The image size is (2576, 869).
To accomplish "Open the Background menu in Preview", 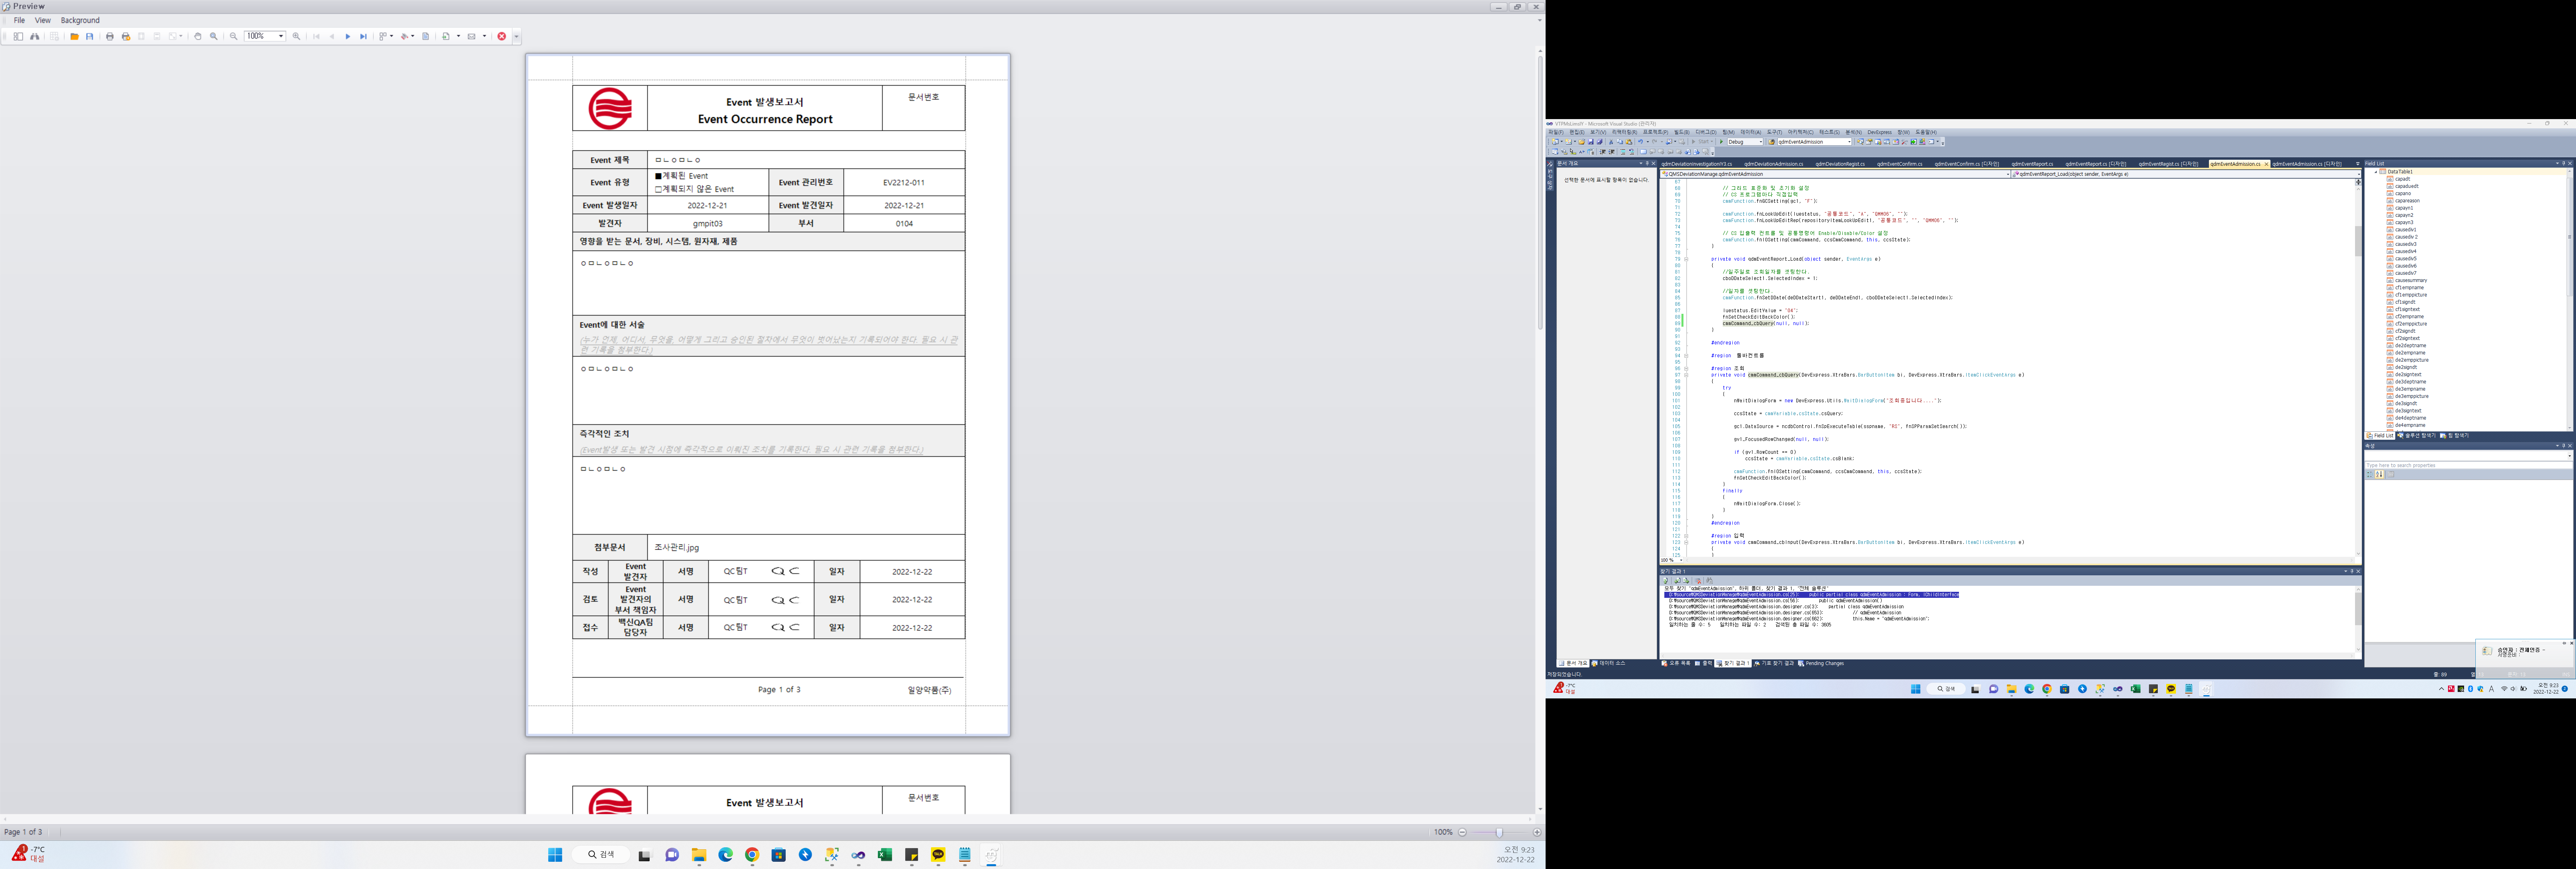I will click(80, 20).
